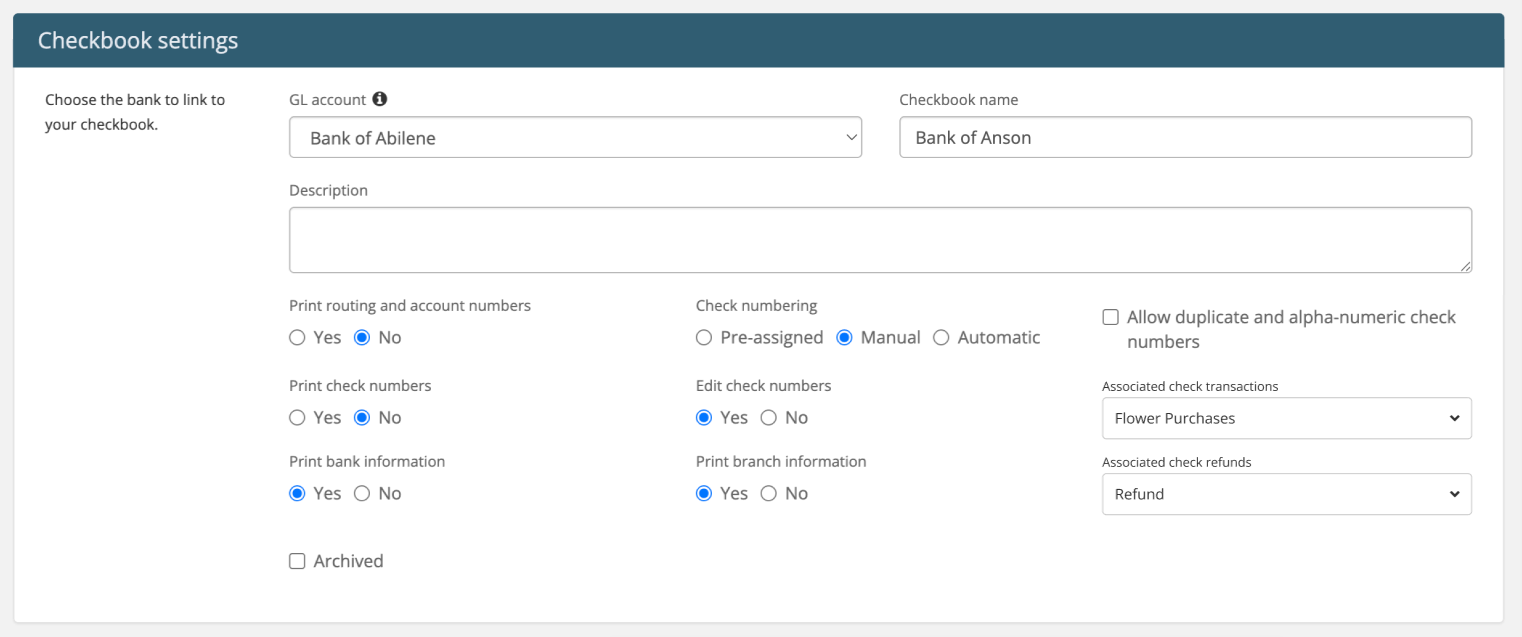Open the GL account dropdown

click(x=575, y=138)
